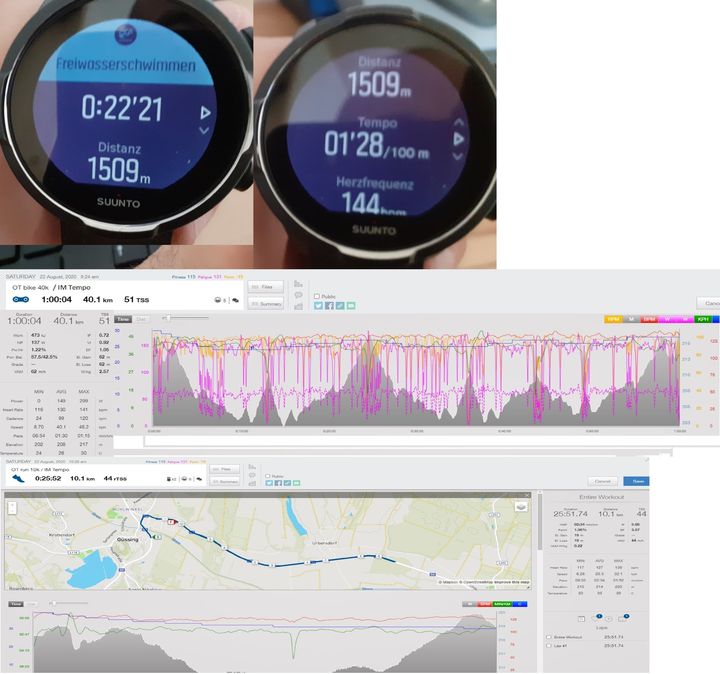Image resolution: width=720 pixels, height=674 pixels.
Task: Toggle the red BPM channel on run graph
Action: pos(484,604)
